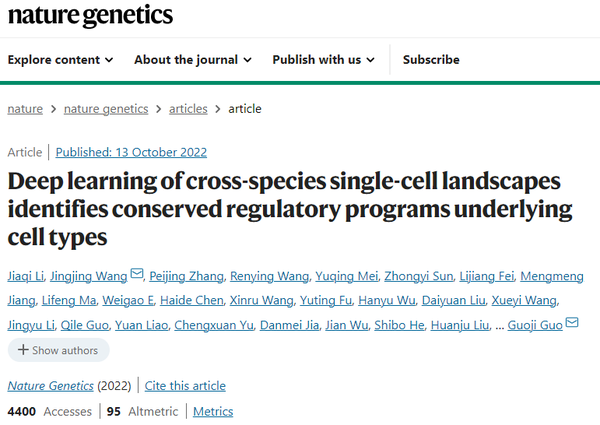Viewport: 600px width, 425px height.
Task: Open Cite this article link
Action: click(185, 386)
